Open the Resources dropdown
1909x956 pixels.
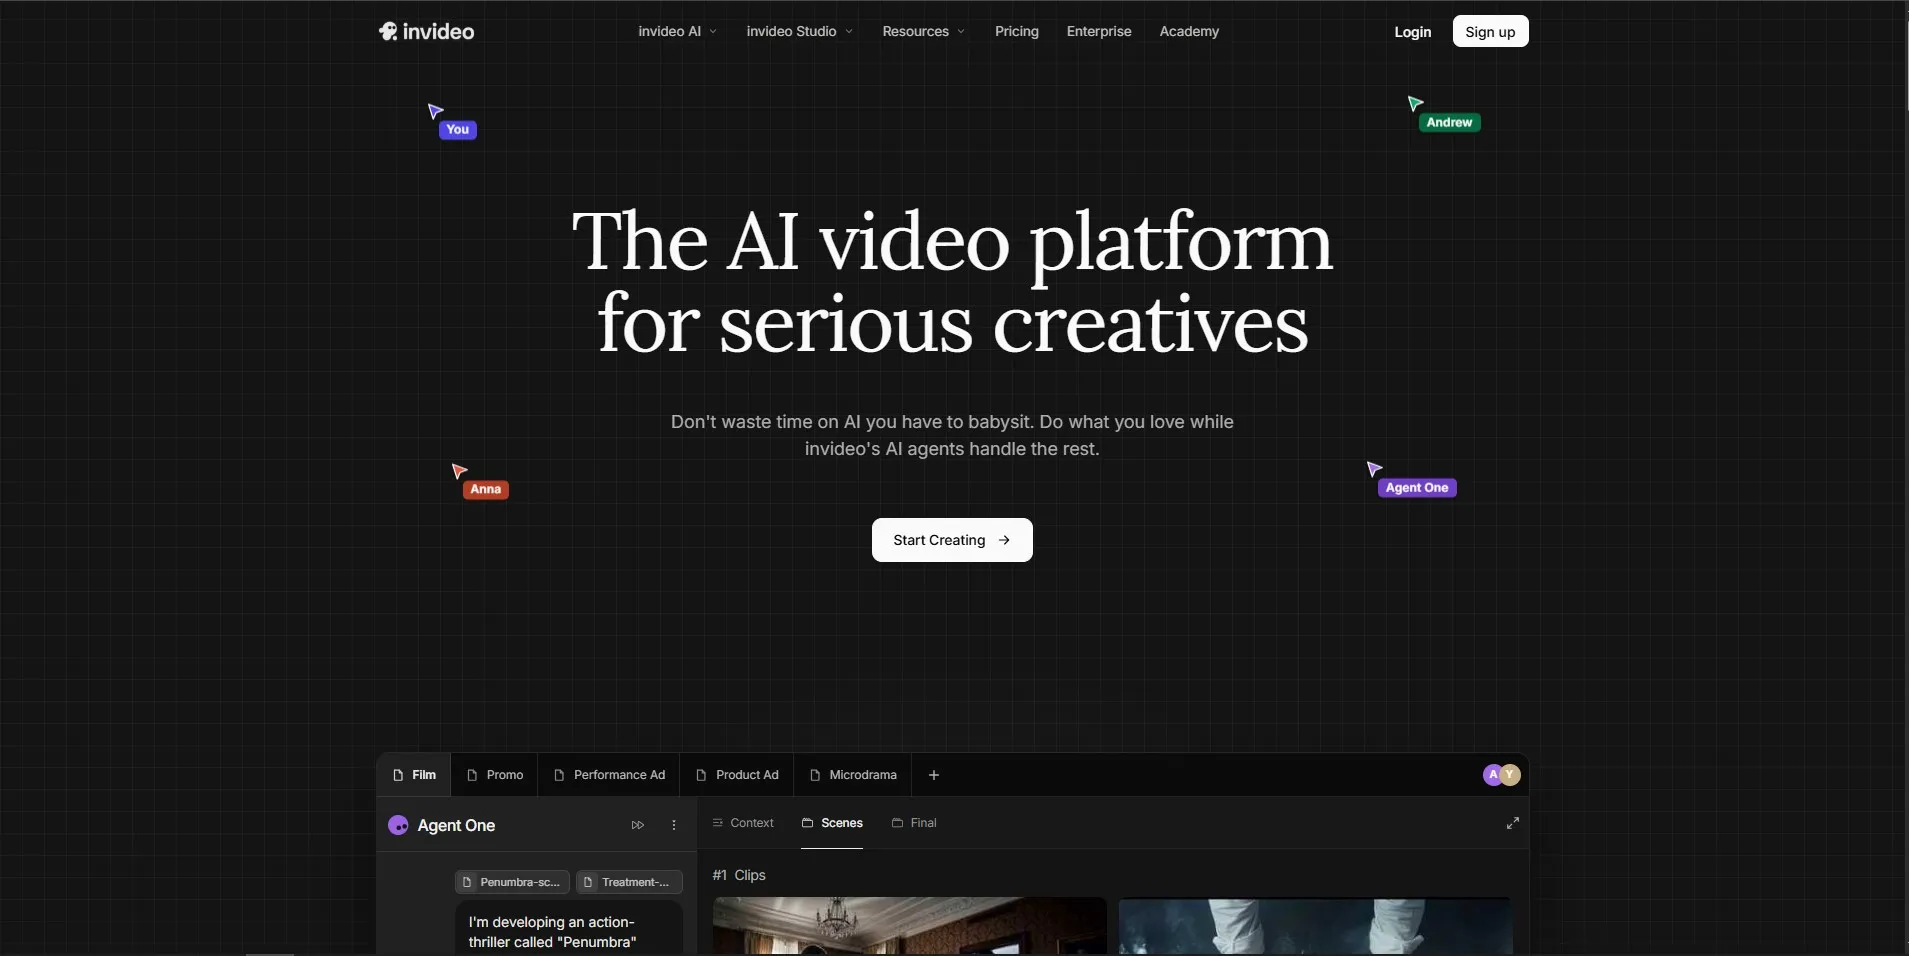(923, 31)
